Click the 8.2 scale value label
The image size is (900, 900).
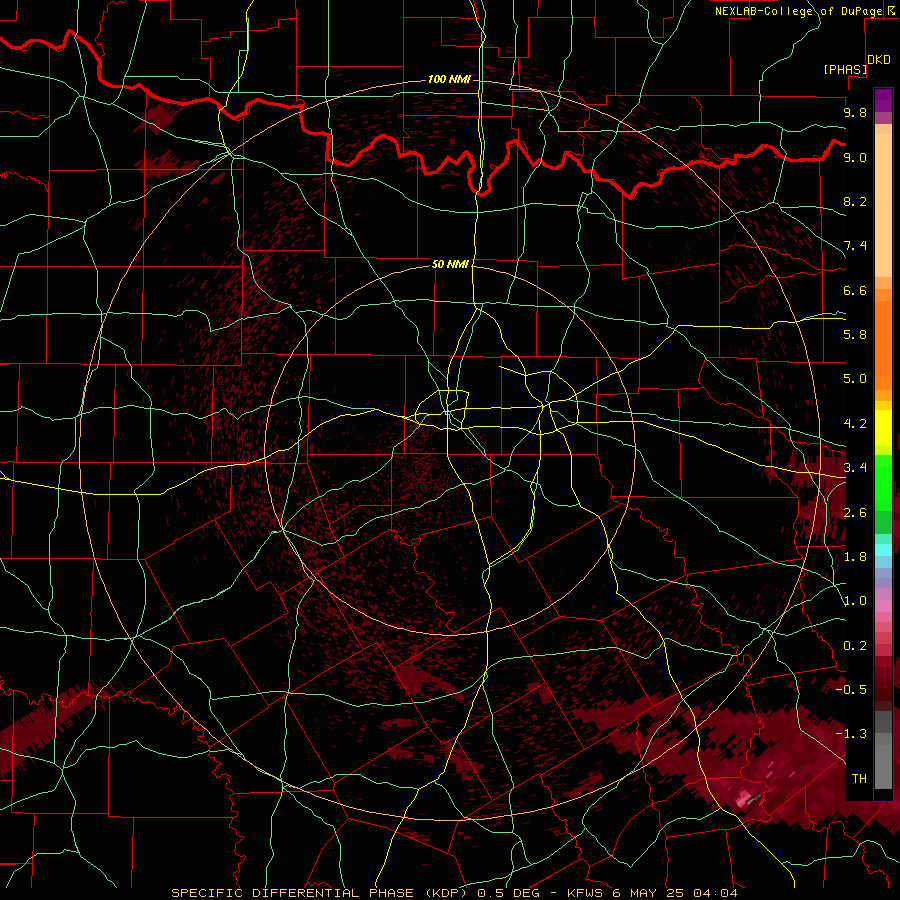pos(855,201)
